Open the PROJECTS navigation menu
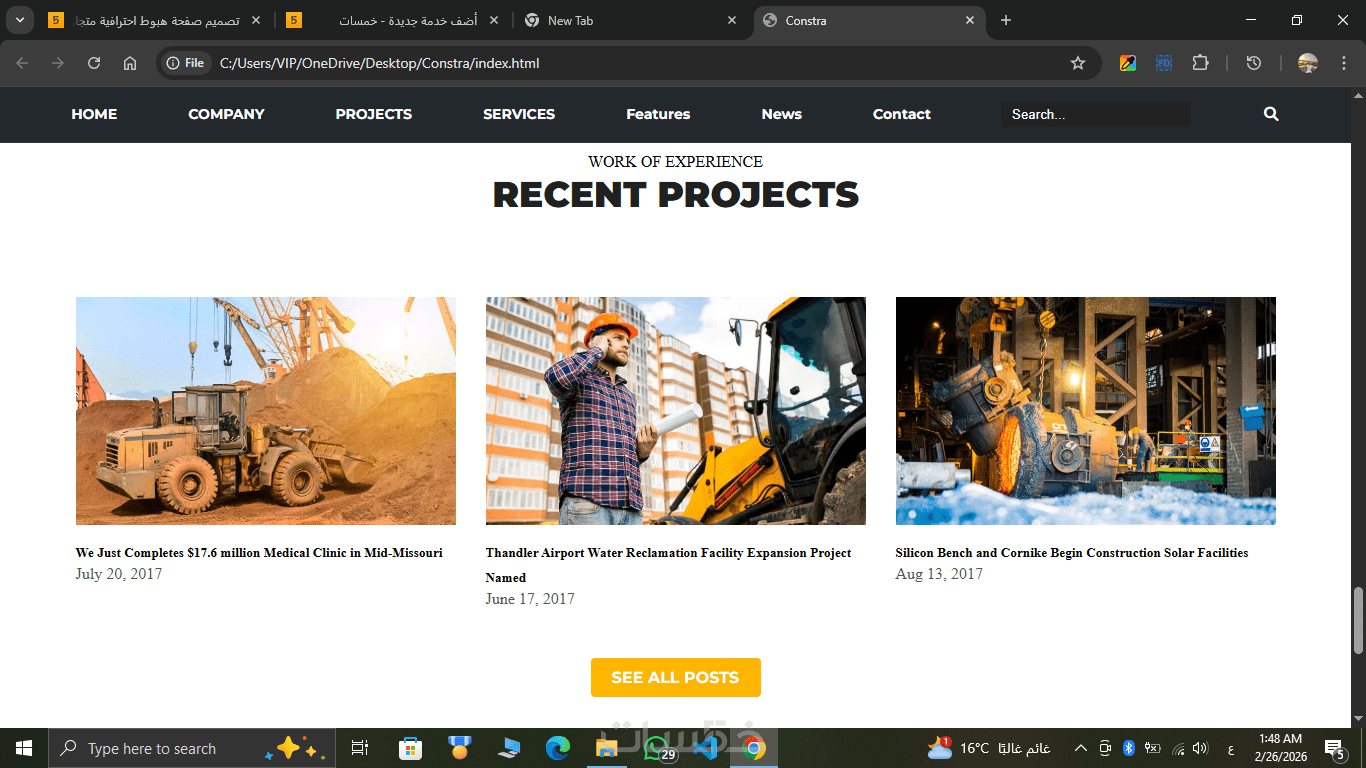This screenshot has height=768, width=1366. click(x=374, y=114)
